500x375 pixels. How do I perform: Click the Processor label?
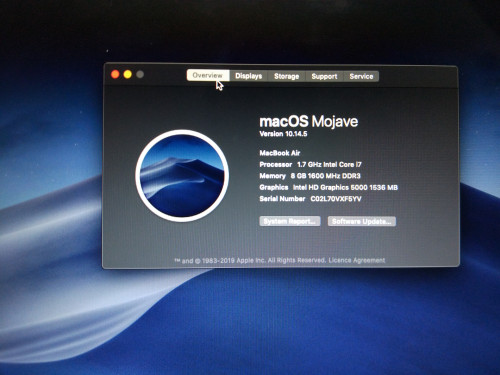coord(276,164)
